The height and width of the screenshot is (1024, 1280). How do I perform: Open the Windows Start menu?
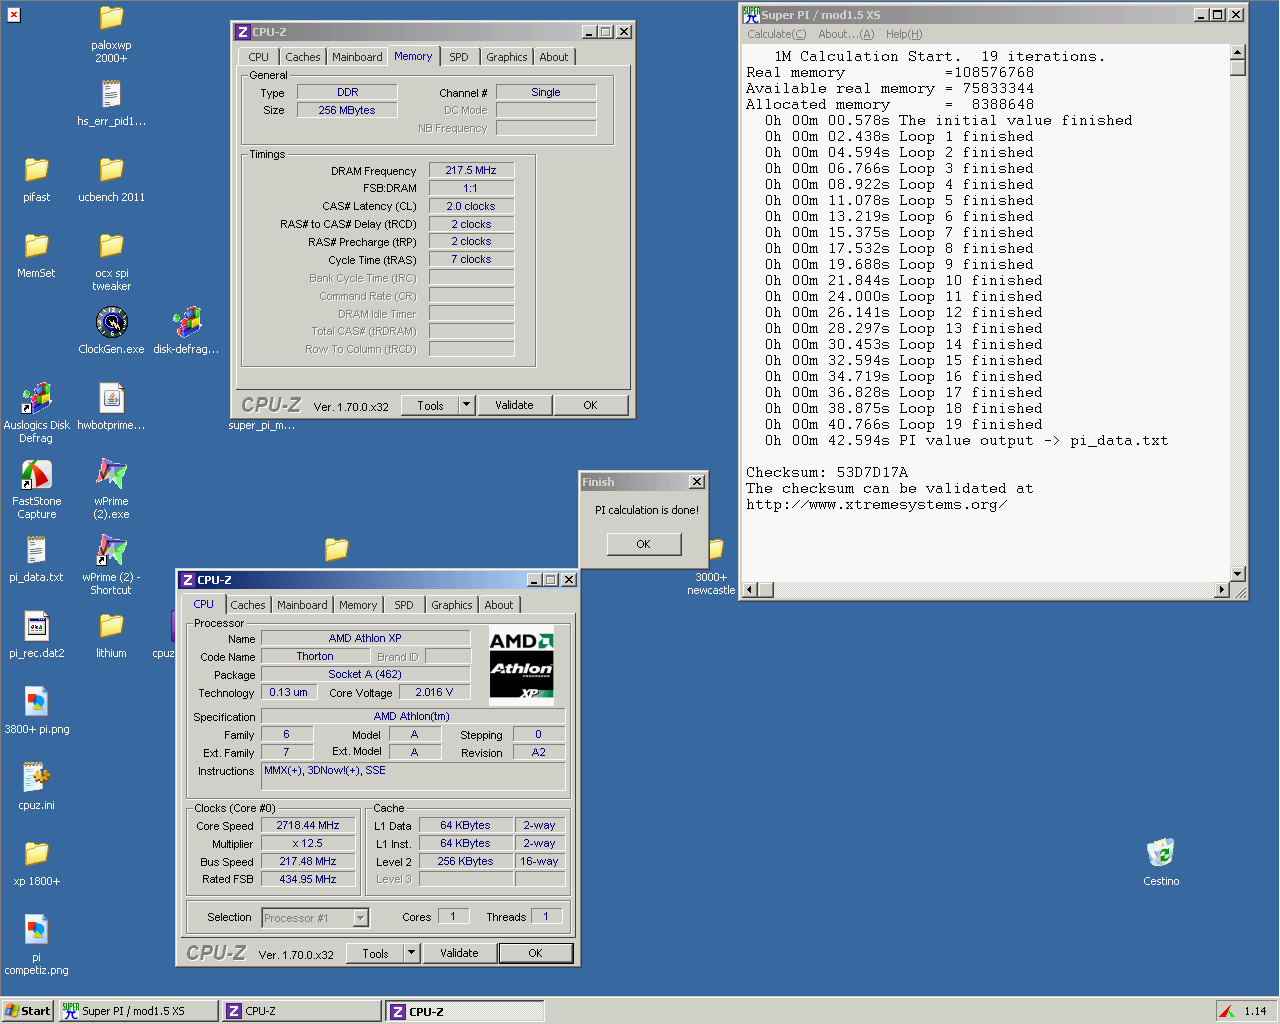tap(27, 1011)
